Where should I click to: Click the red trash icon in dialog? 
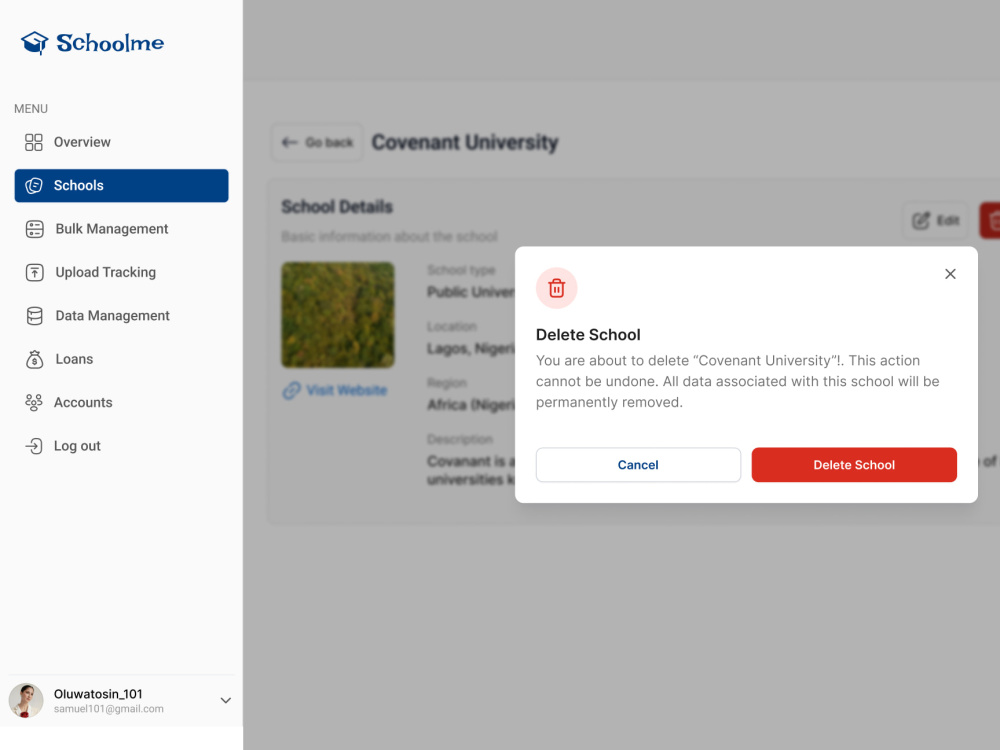tap(557, 288)
